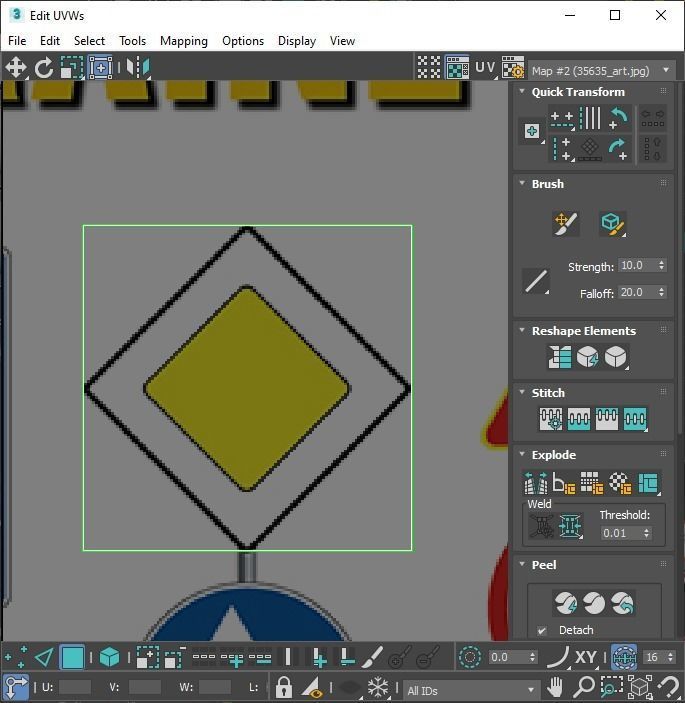Click Set Pivot icon in Quick Transform
This screenshot has width=685, height=703.
(x=532, y=132)
